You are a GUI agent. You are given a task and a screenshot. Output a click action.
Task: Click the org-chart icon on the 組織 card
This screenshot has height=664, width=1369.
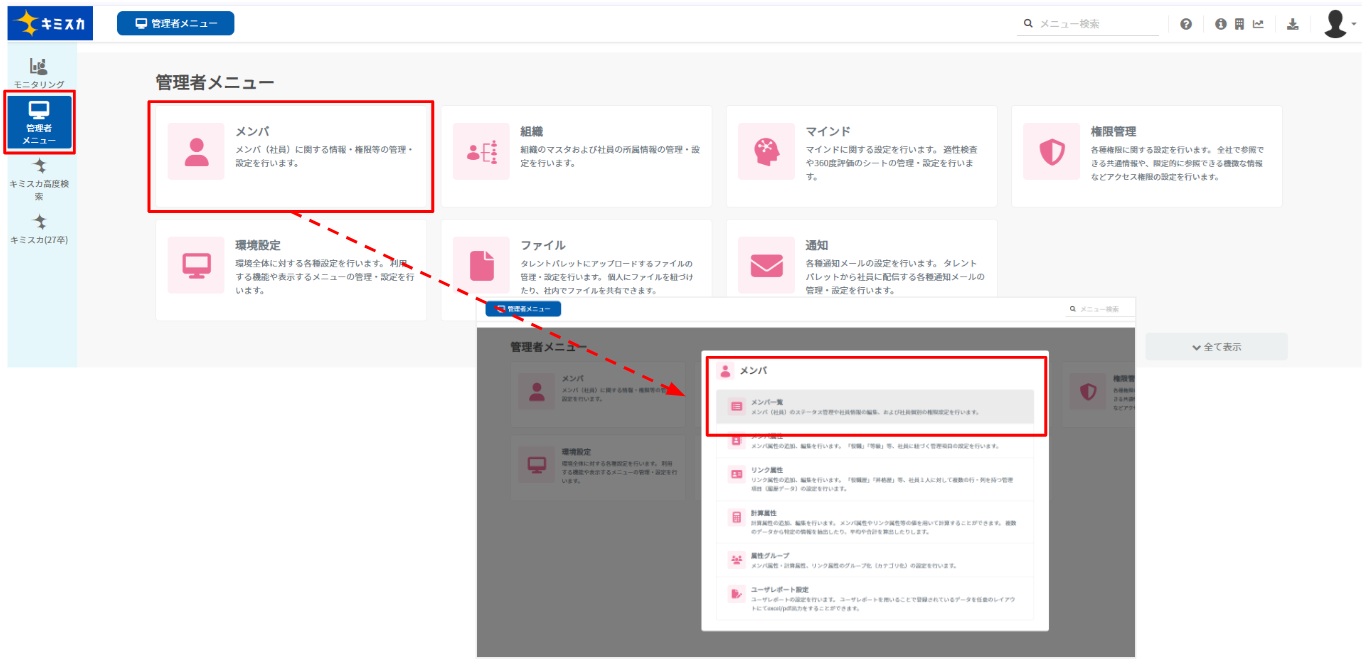click(482, 152)
